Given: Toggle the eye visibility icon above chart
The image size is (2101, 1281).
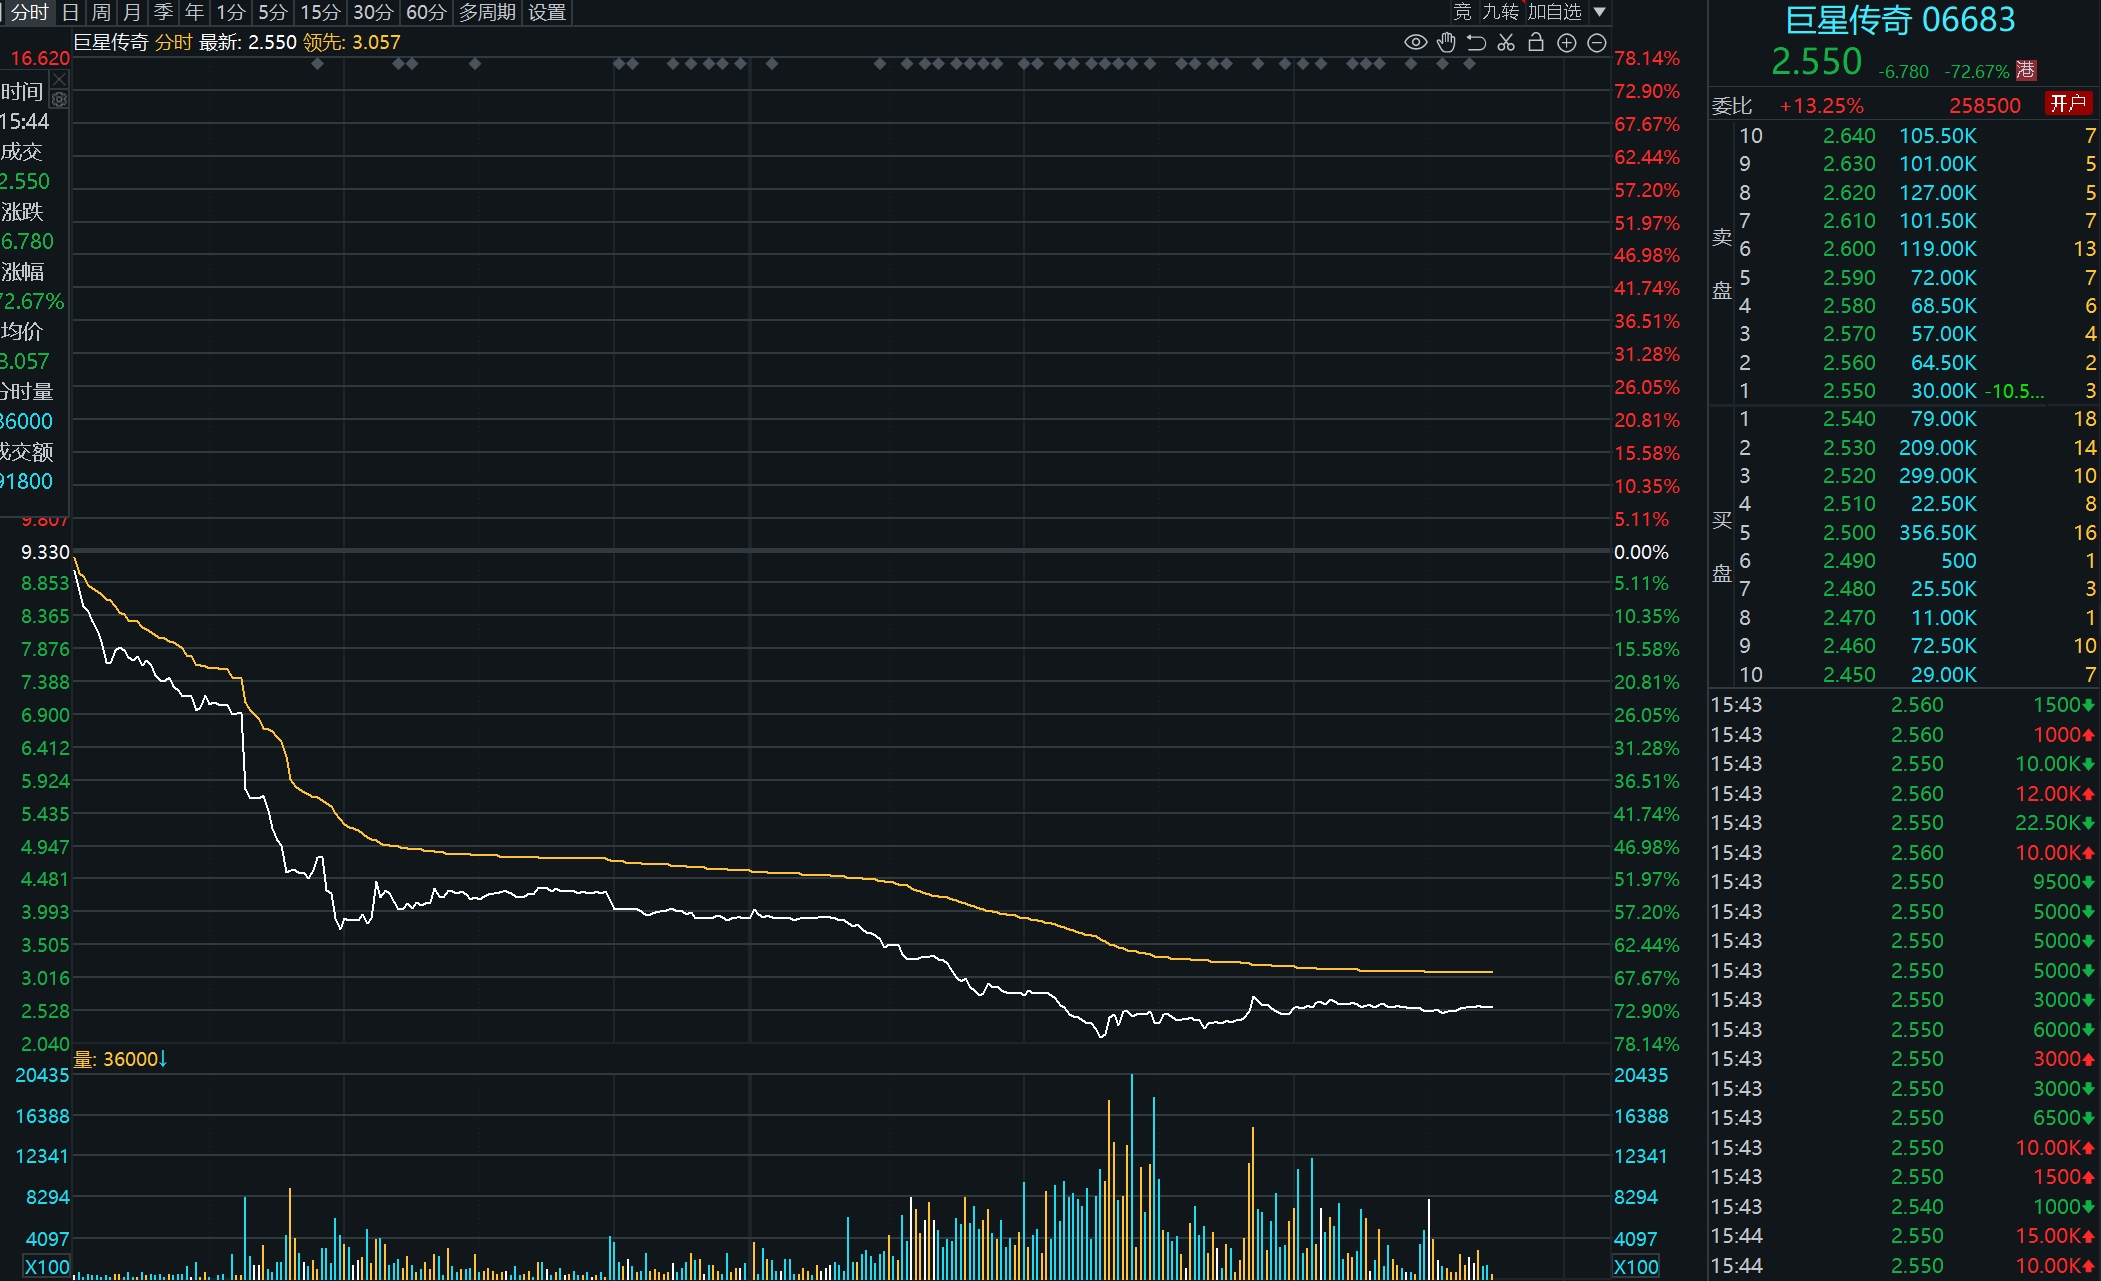Looking at the screenshot, I should pos(1415,42).
